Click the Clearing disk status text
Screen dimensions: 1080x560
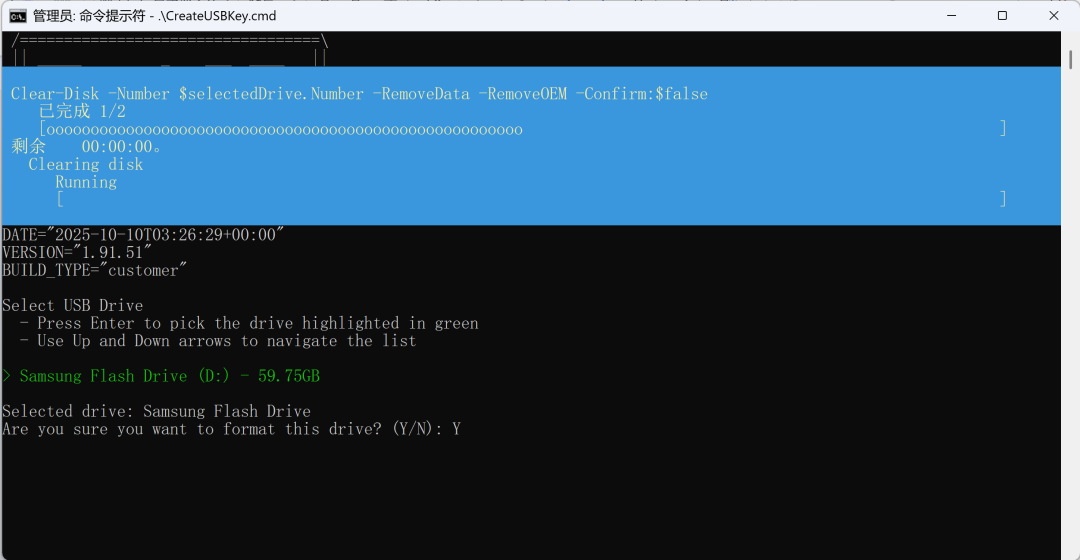85,165
